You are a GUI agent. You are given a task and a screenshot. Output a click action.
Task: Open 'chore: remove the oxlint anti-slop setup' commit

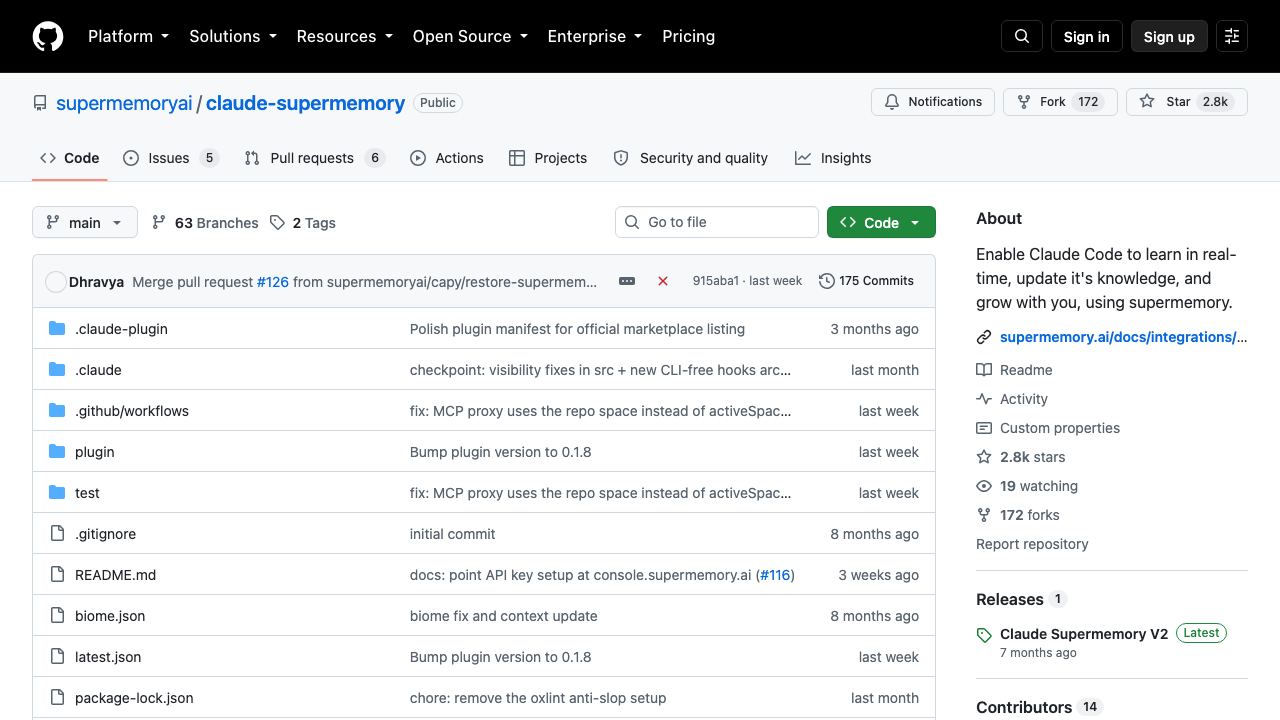[538, 698]
